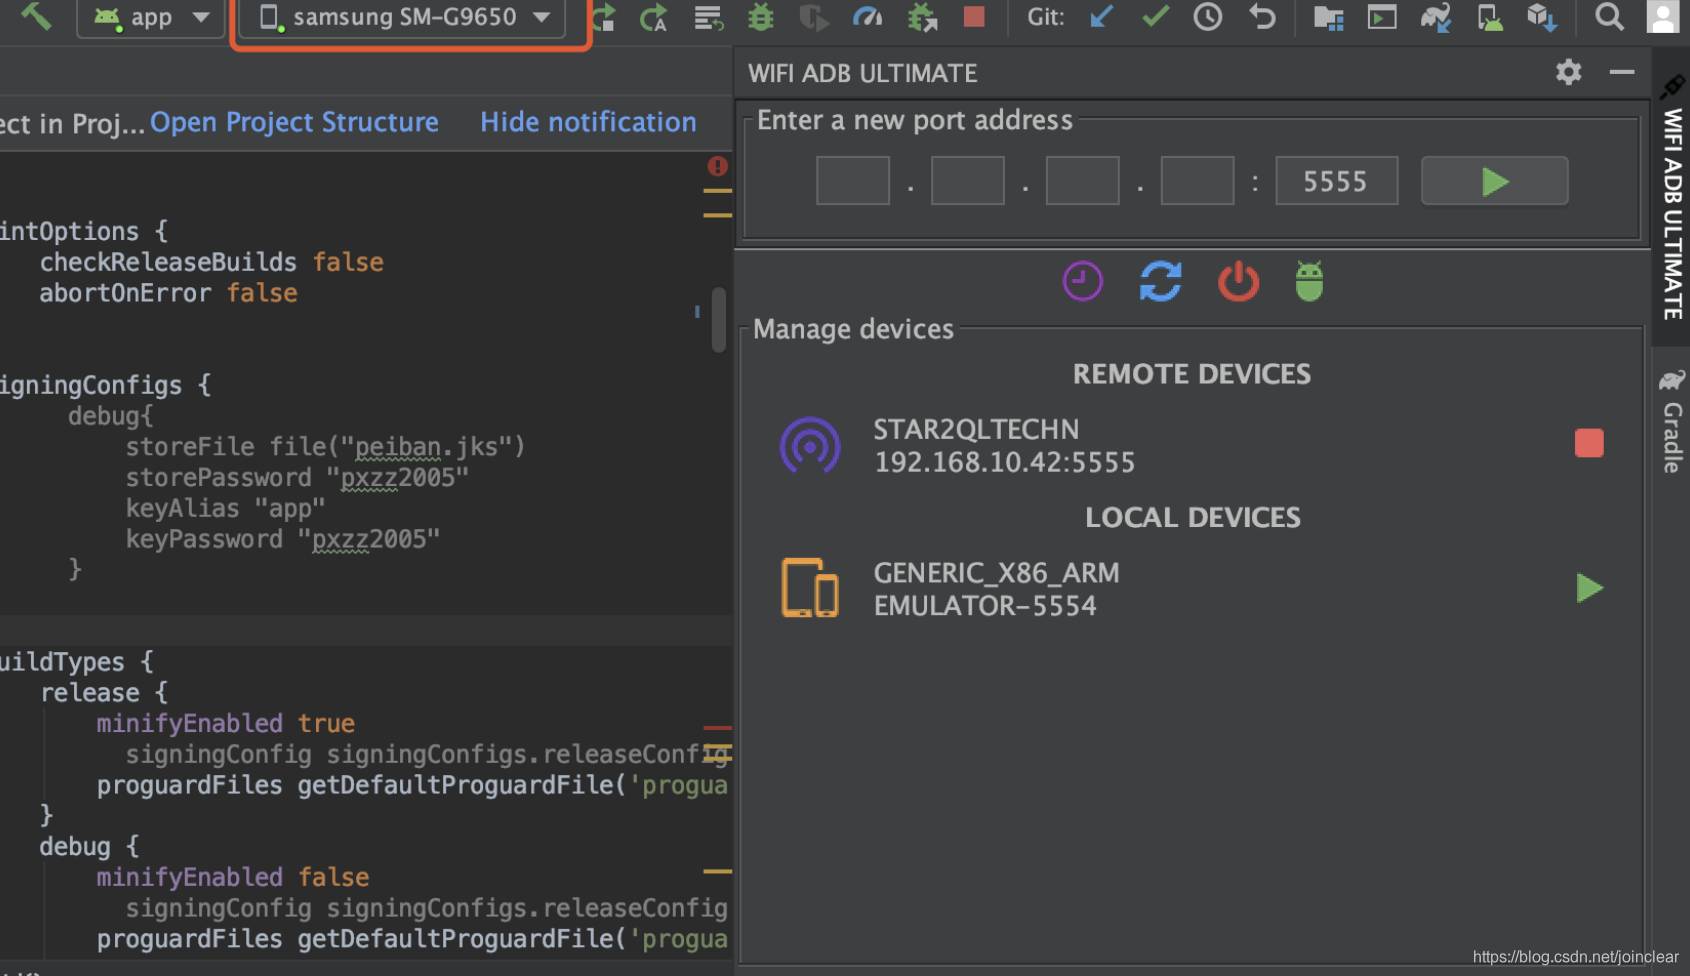Click the green Android icon in plugin panel
Image resolution: width=1690 pixels, height=976 pixels.
click(x=1309, y=281)
